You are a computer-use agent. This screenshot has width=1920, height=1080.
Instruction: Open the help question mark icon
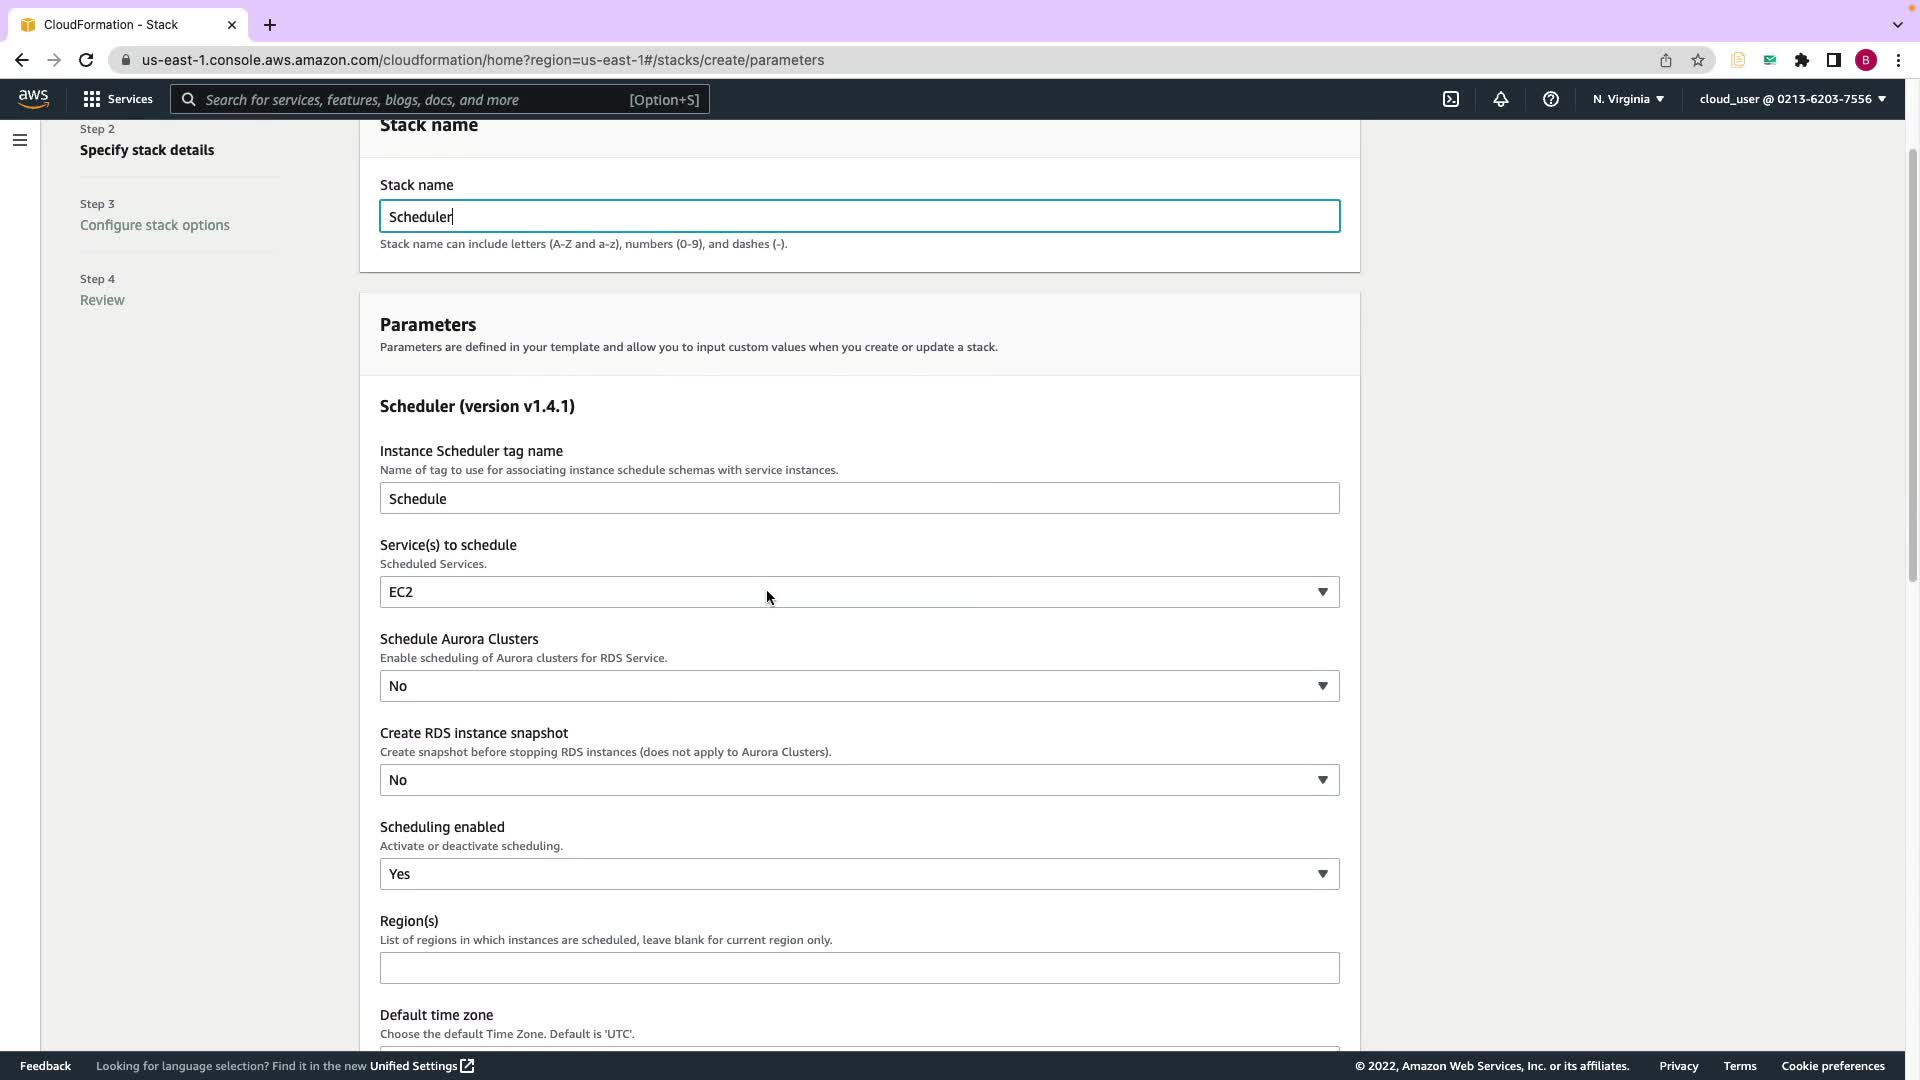tap(1551, 99)
